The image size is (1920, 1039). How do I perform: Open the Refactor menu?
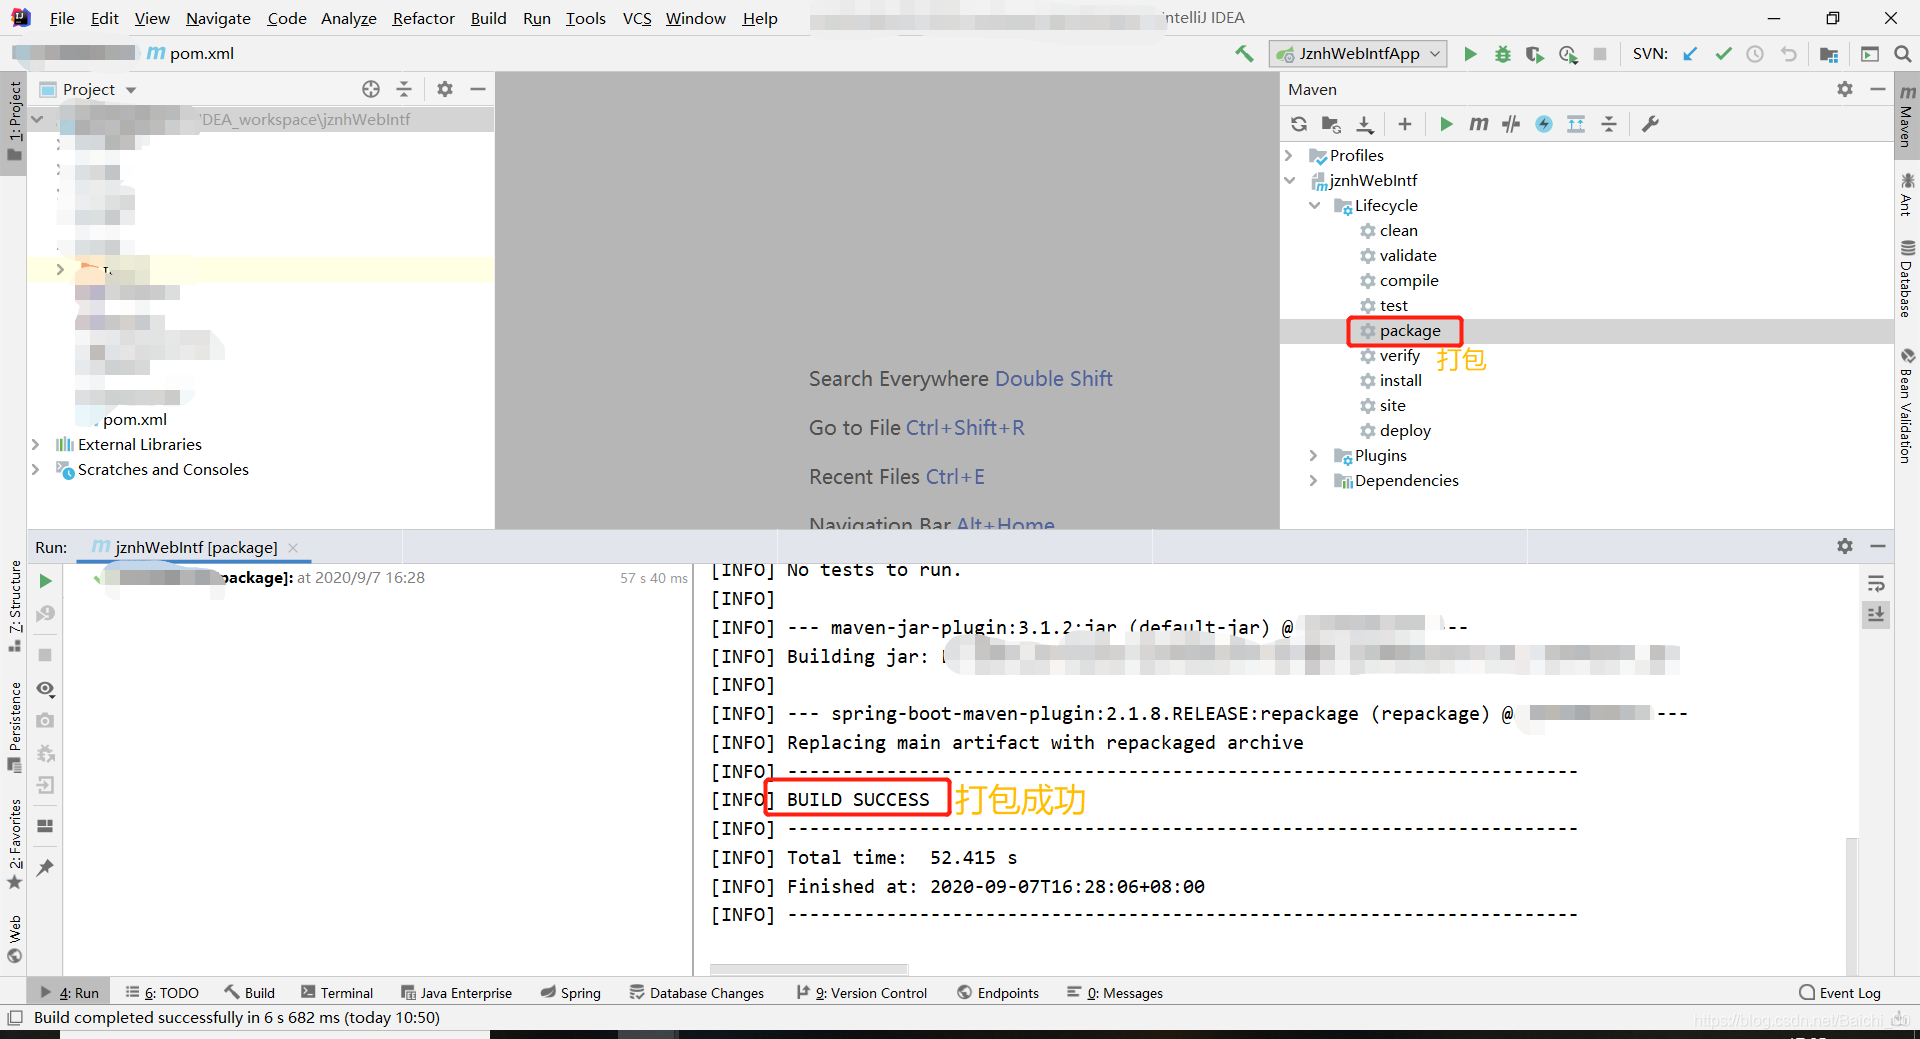(423, 18)
